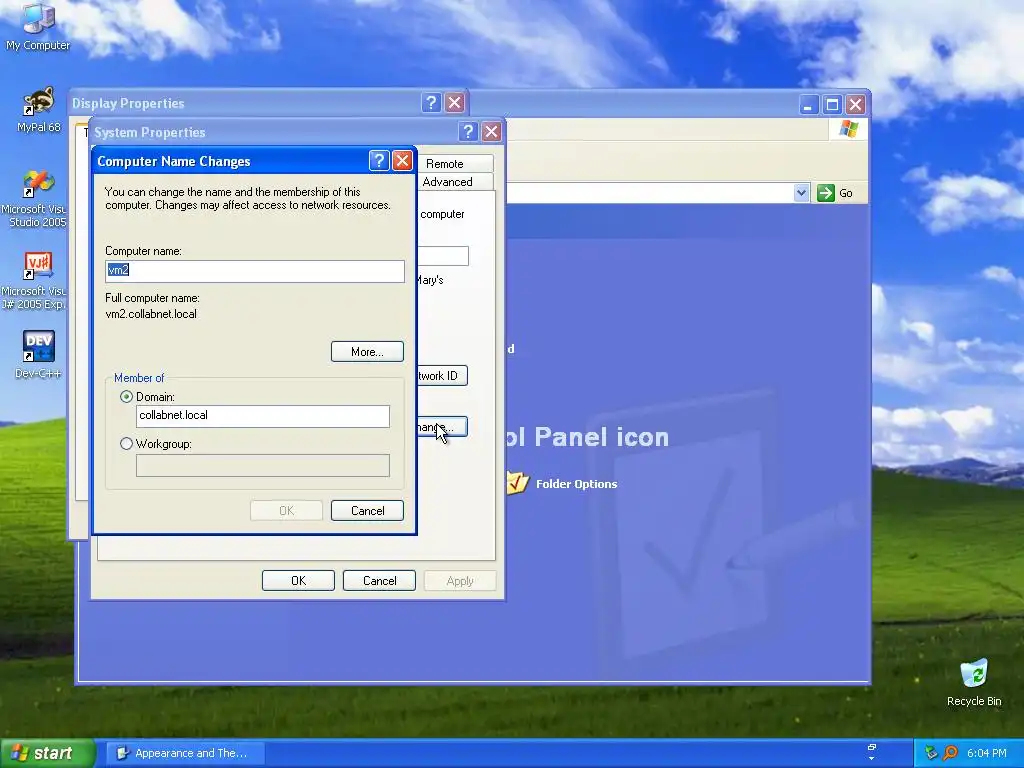The height and width of the screenshot is (768, 1024).
Task: Click the search magnifier tray icon
Action: 950,753
